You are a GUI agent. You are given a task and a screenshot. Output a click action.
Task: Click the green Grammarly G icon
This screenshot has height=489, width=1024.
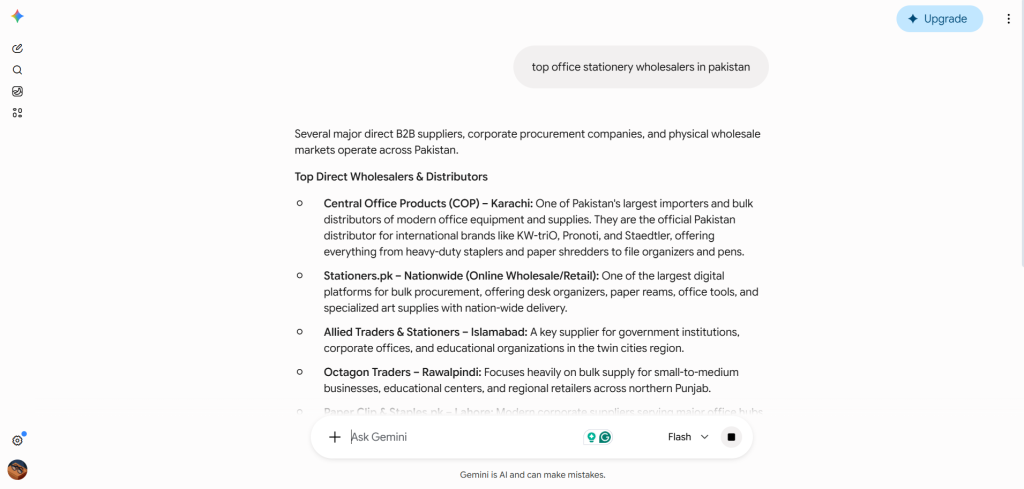point(605,437)
